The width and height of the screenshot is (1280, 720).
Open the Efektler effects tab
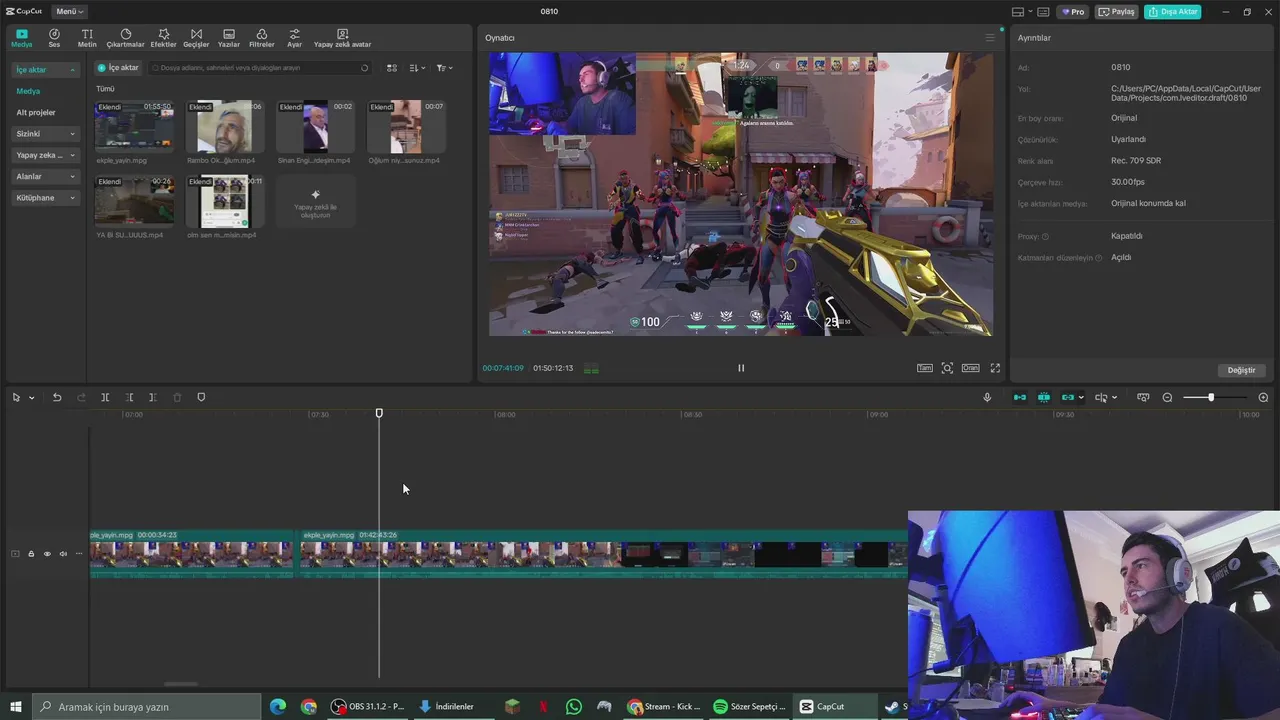[163, 38]
